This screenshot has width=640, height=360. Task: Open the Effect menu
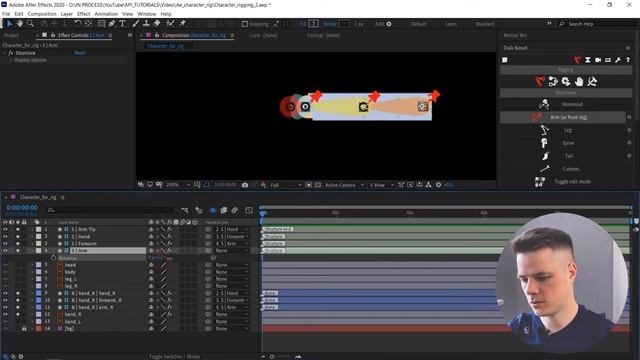pos(84,14)
